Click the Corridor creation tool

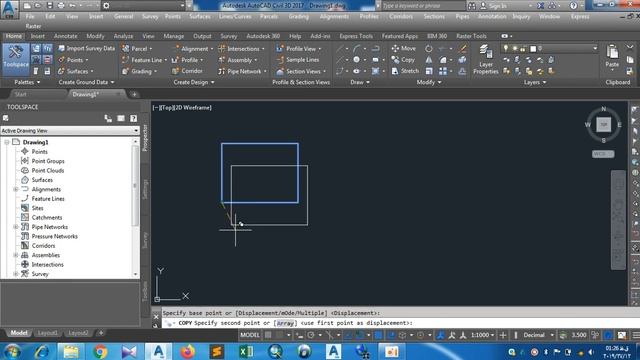(187, 71)
